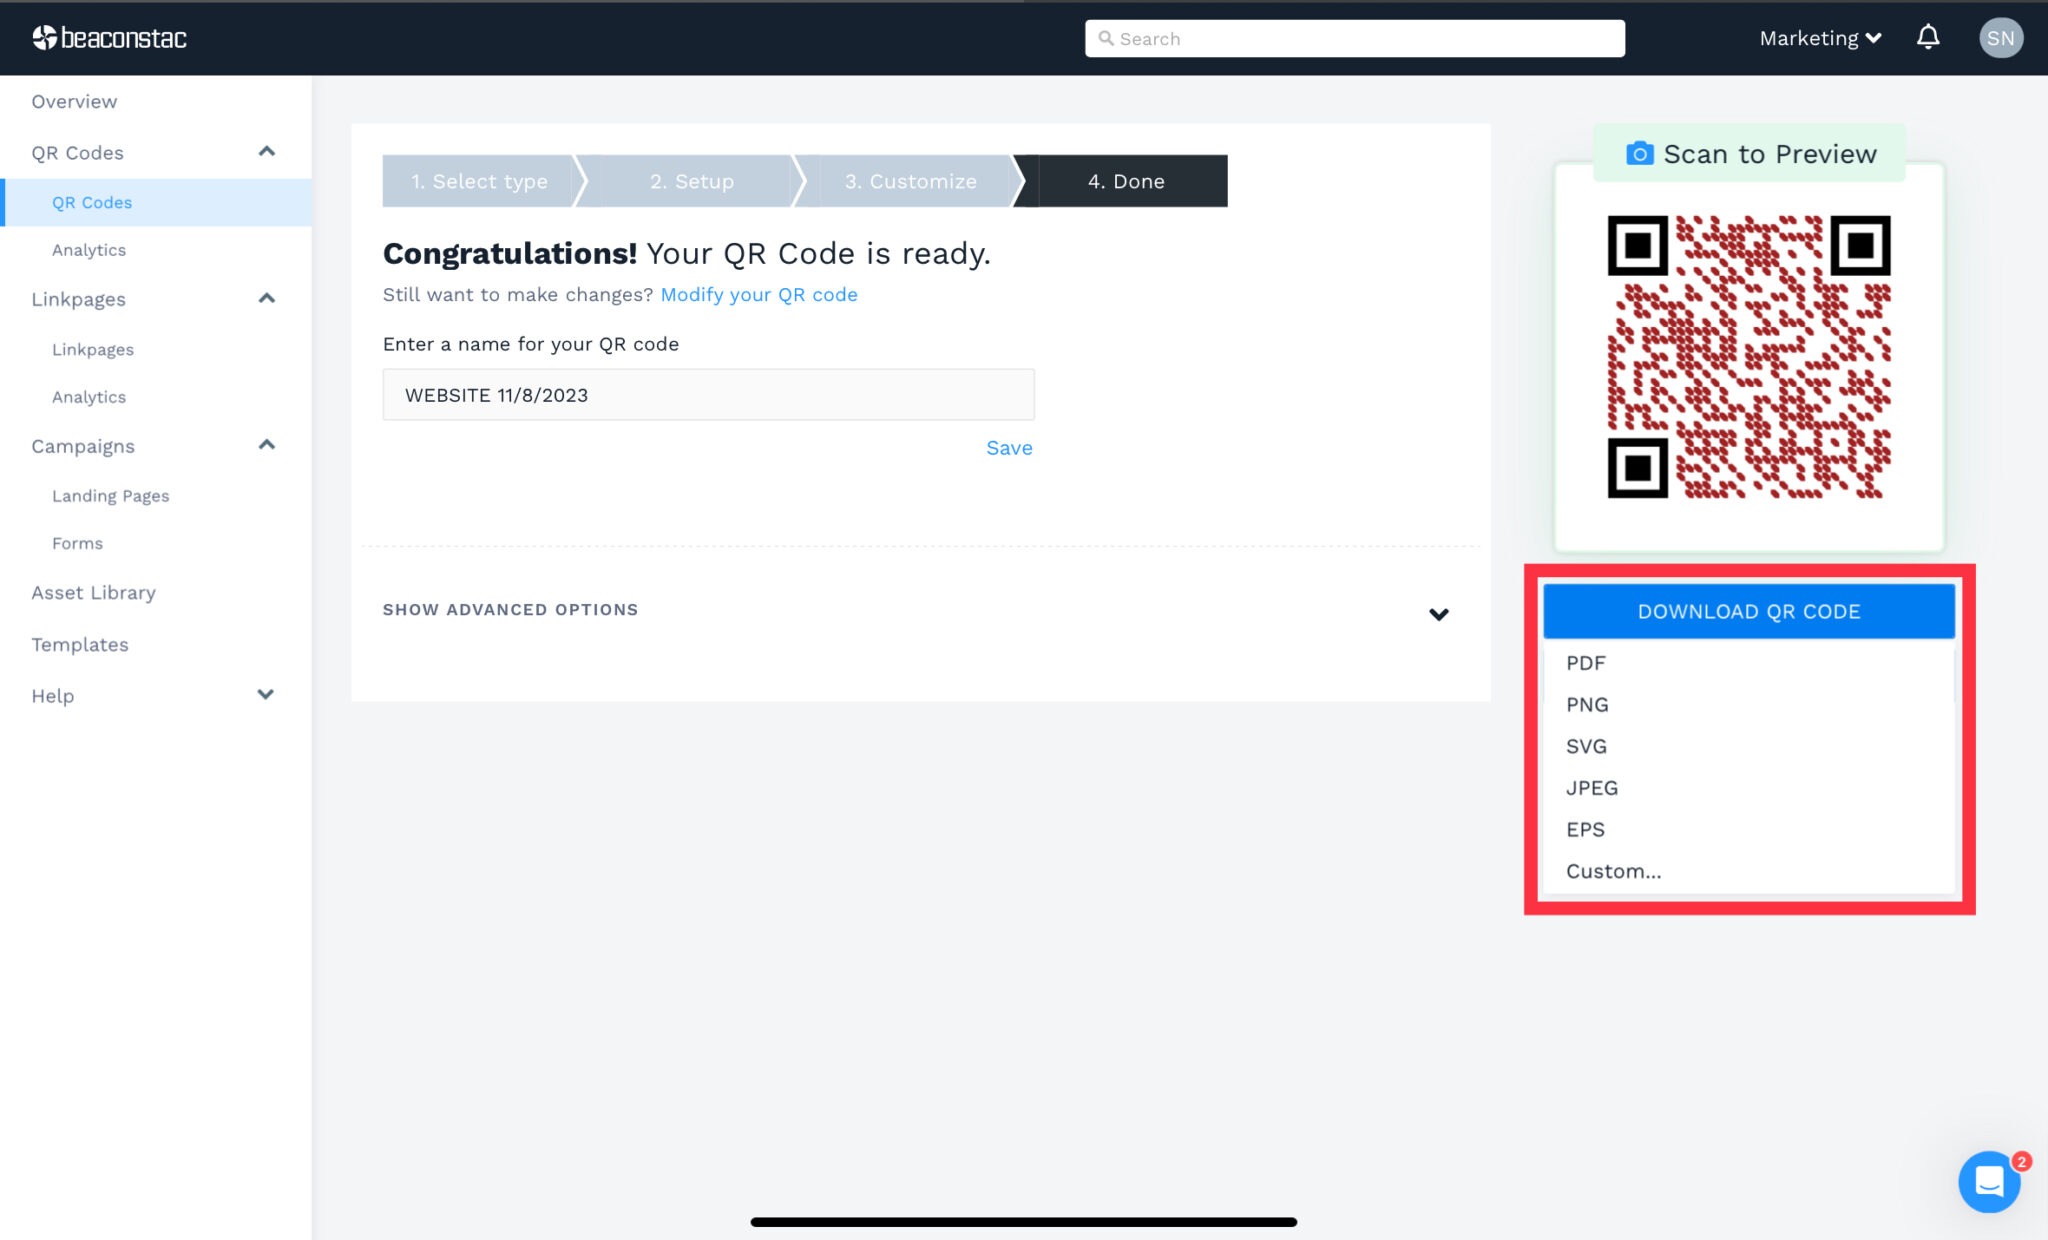Viewport: 2048px width, 1240px height.
Task: Open the Asset Library page
Action: (x=93, y=592)
